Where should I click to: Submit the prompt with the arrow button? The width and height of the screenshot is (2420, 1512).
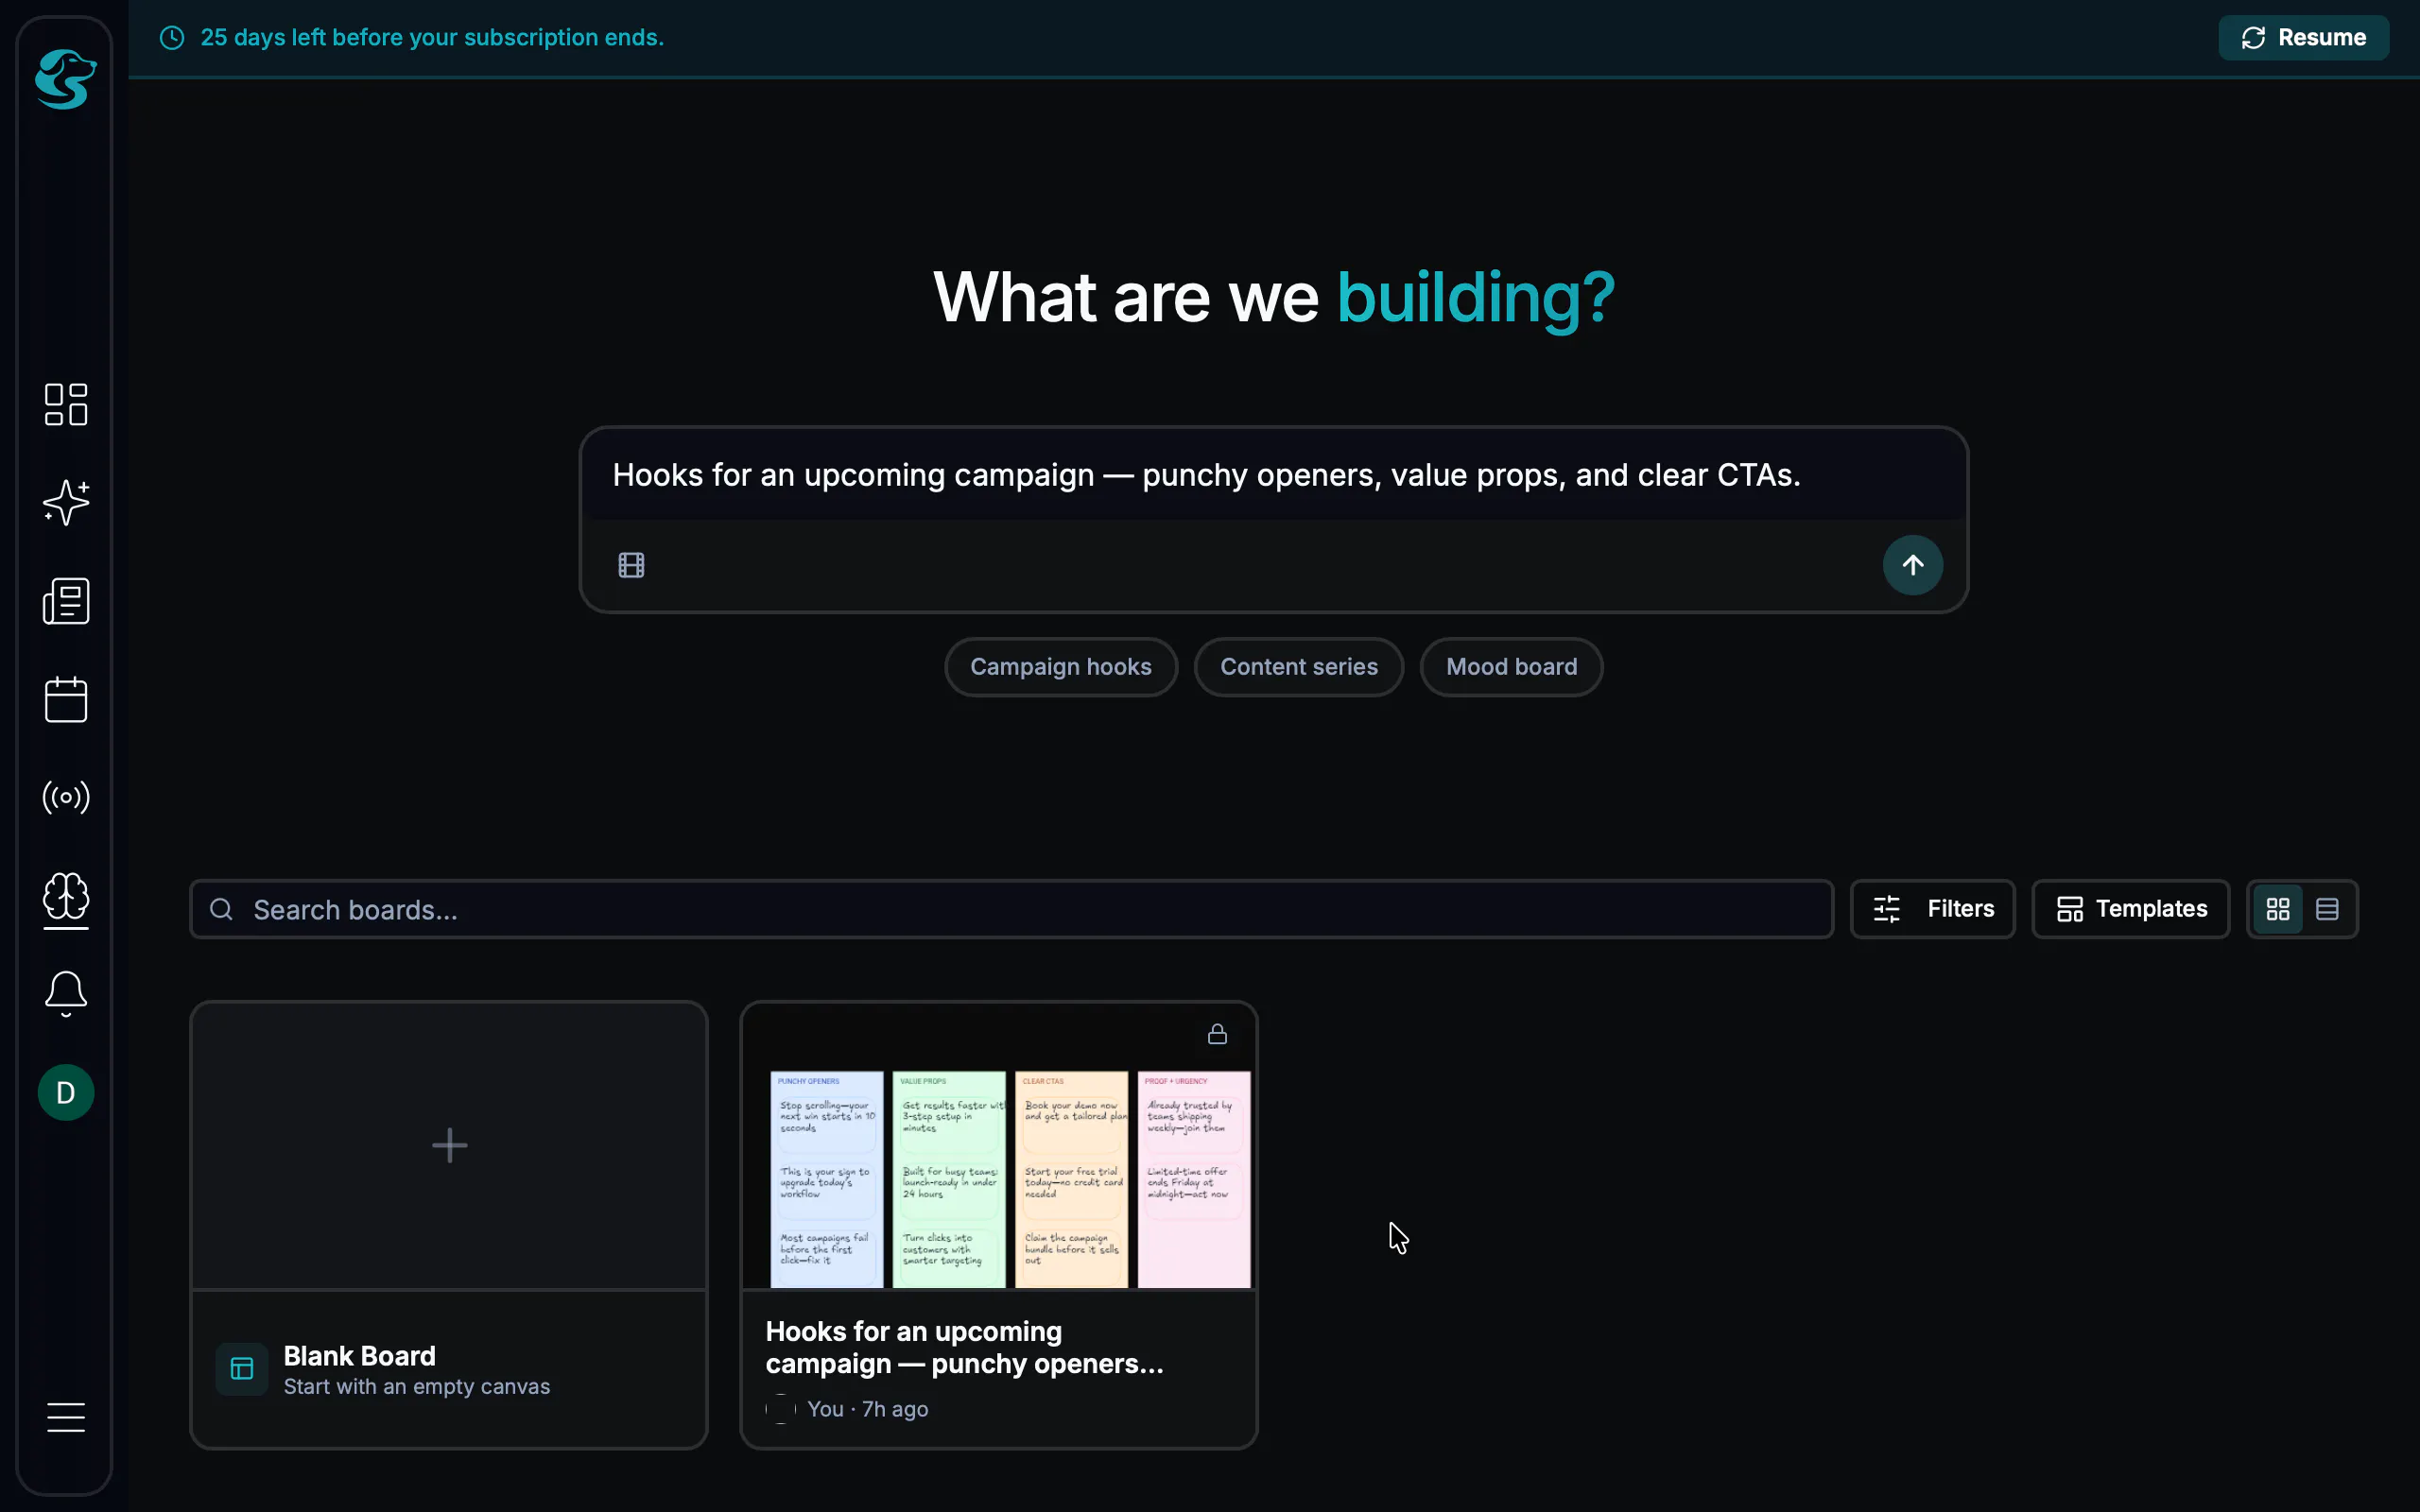point(1912,565)
